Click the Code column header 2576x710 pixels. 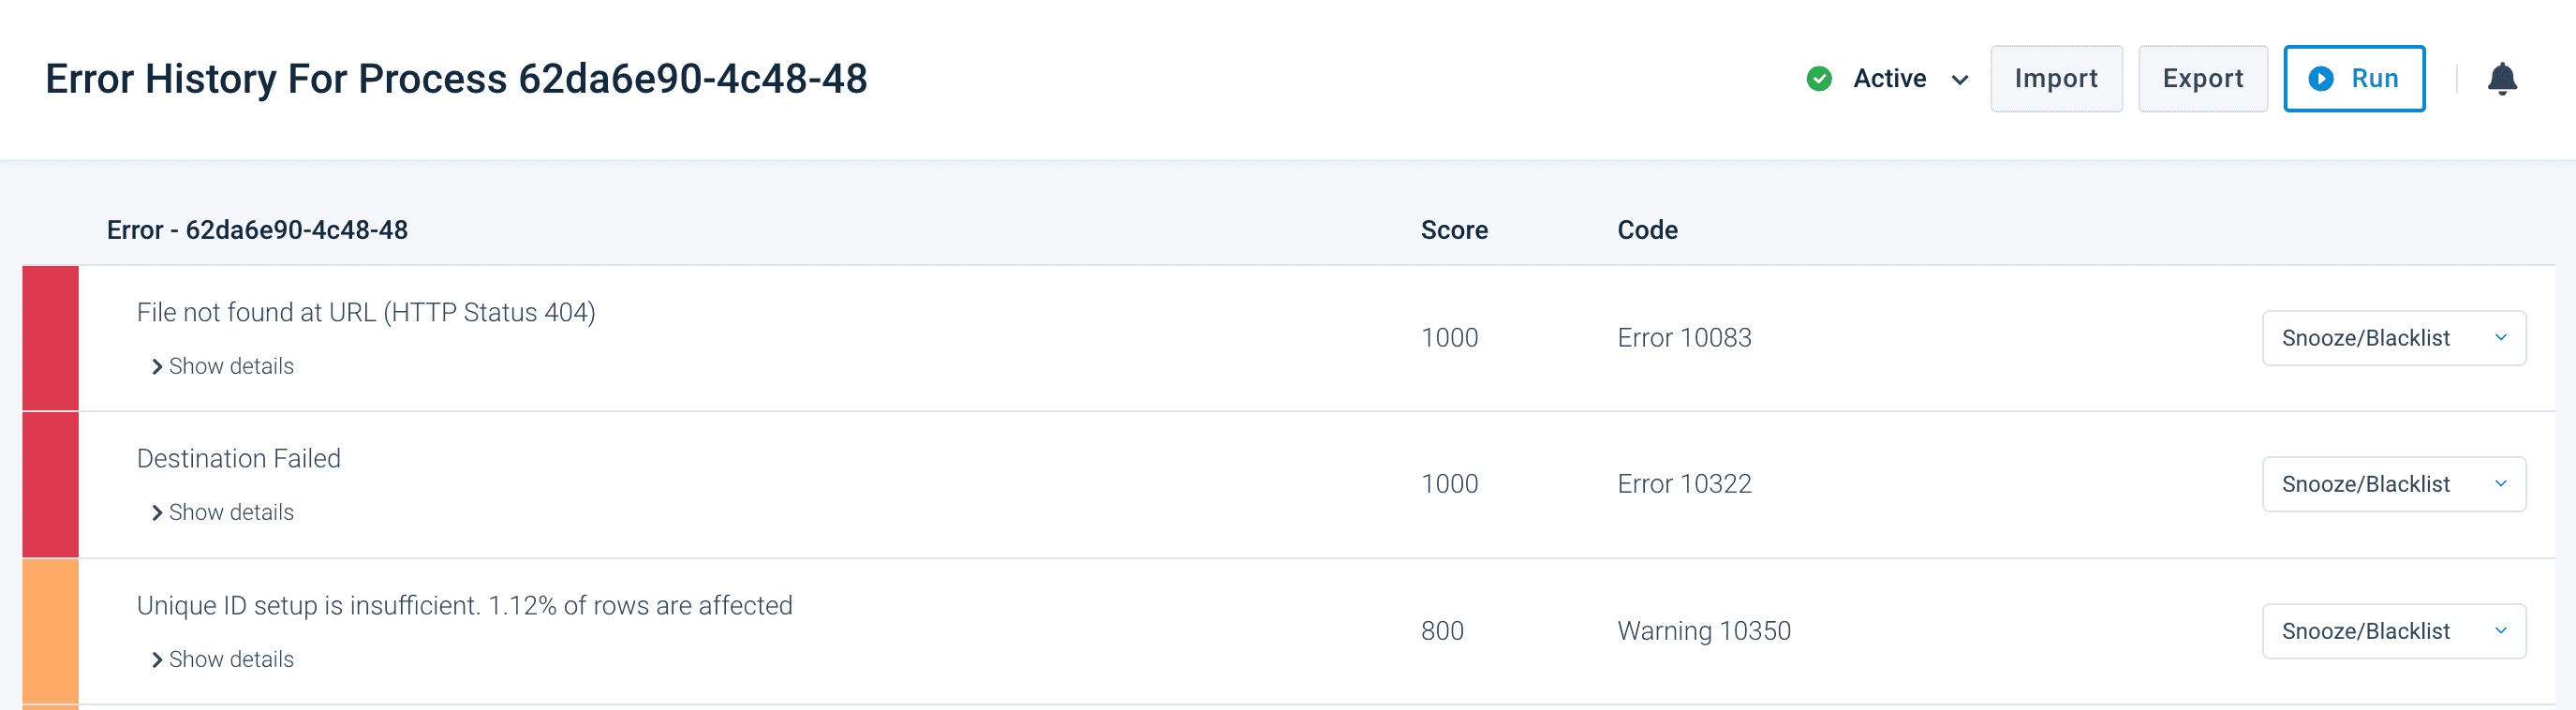click(1647, 230)
